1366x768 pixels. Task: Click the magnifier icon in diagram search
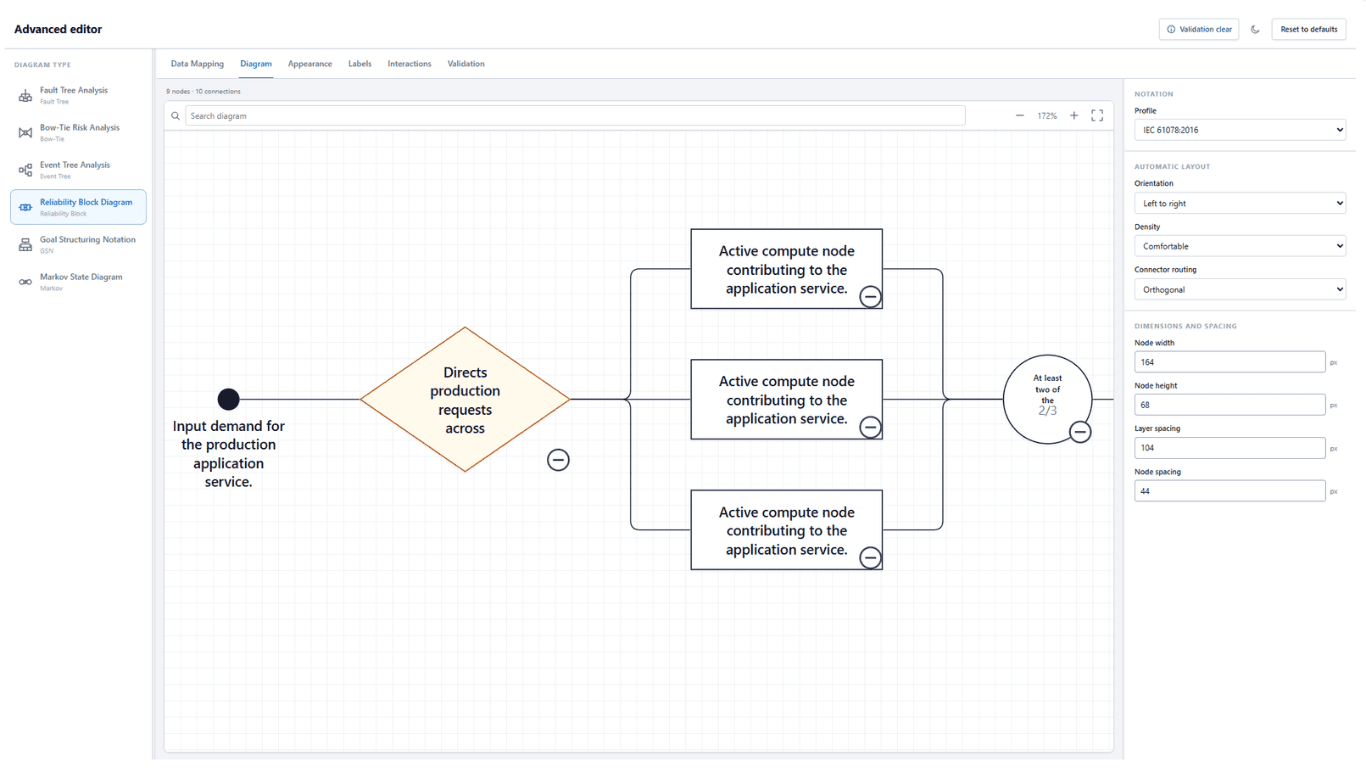[x=176, y=116]
